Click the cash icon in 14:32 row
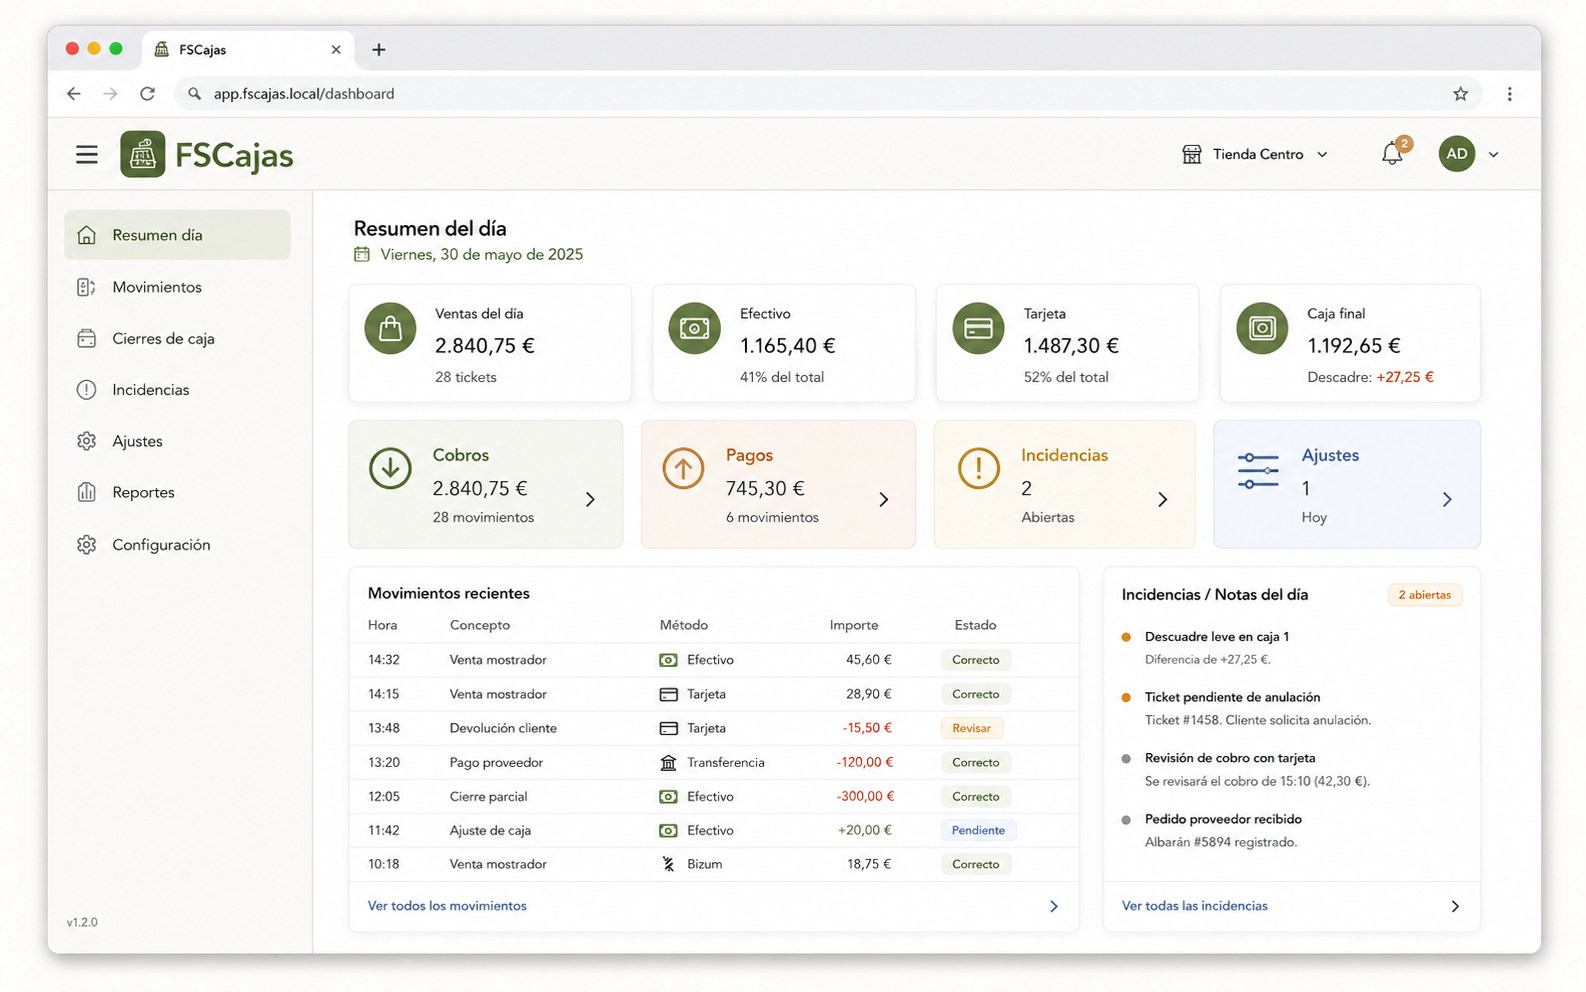Viewport: 1586px width, 992px height. pos(668,660)
